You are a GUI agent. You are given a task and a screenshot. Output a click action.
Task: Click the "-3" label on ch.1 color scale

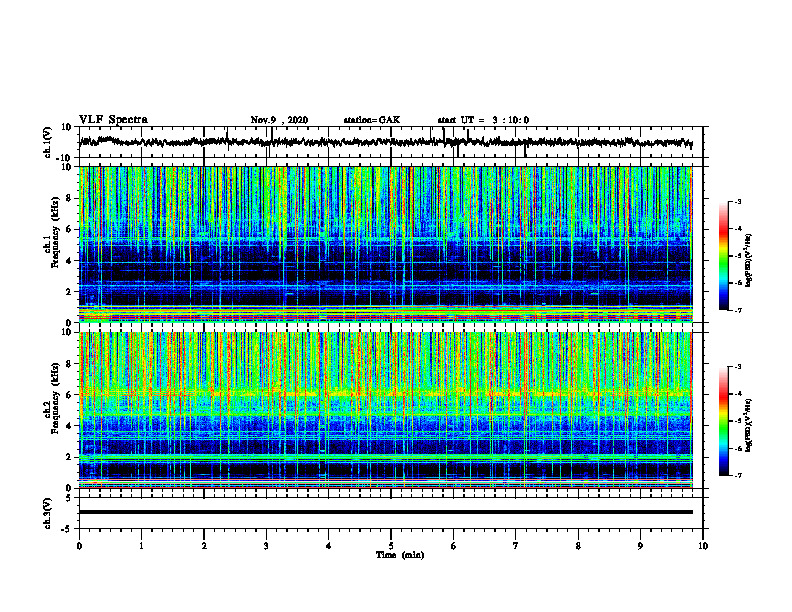coord(738,201)
